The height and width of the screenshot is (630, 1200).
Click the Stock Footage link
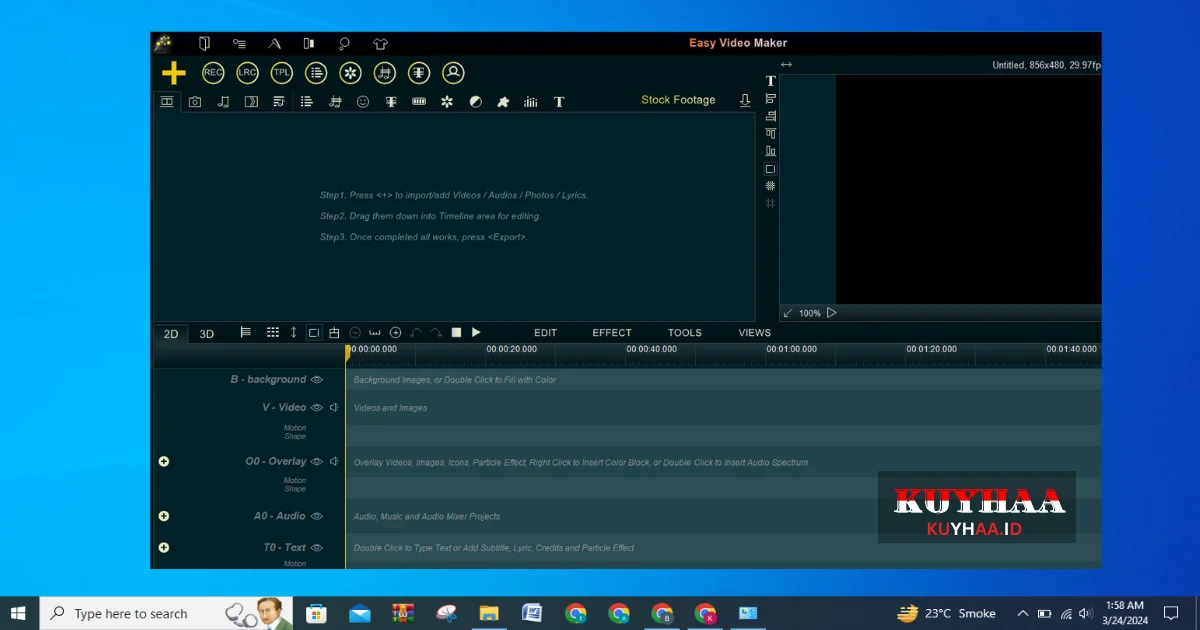click(678, 100)
